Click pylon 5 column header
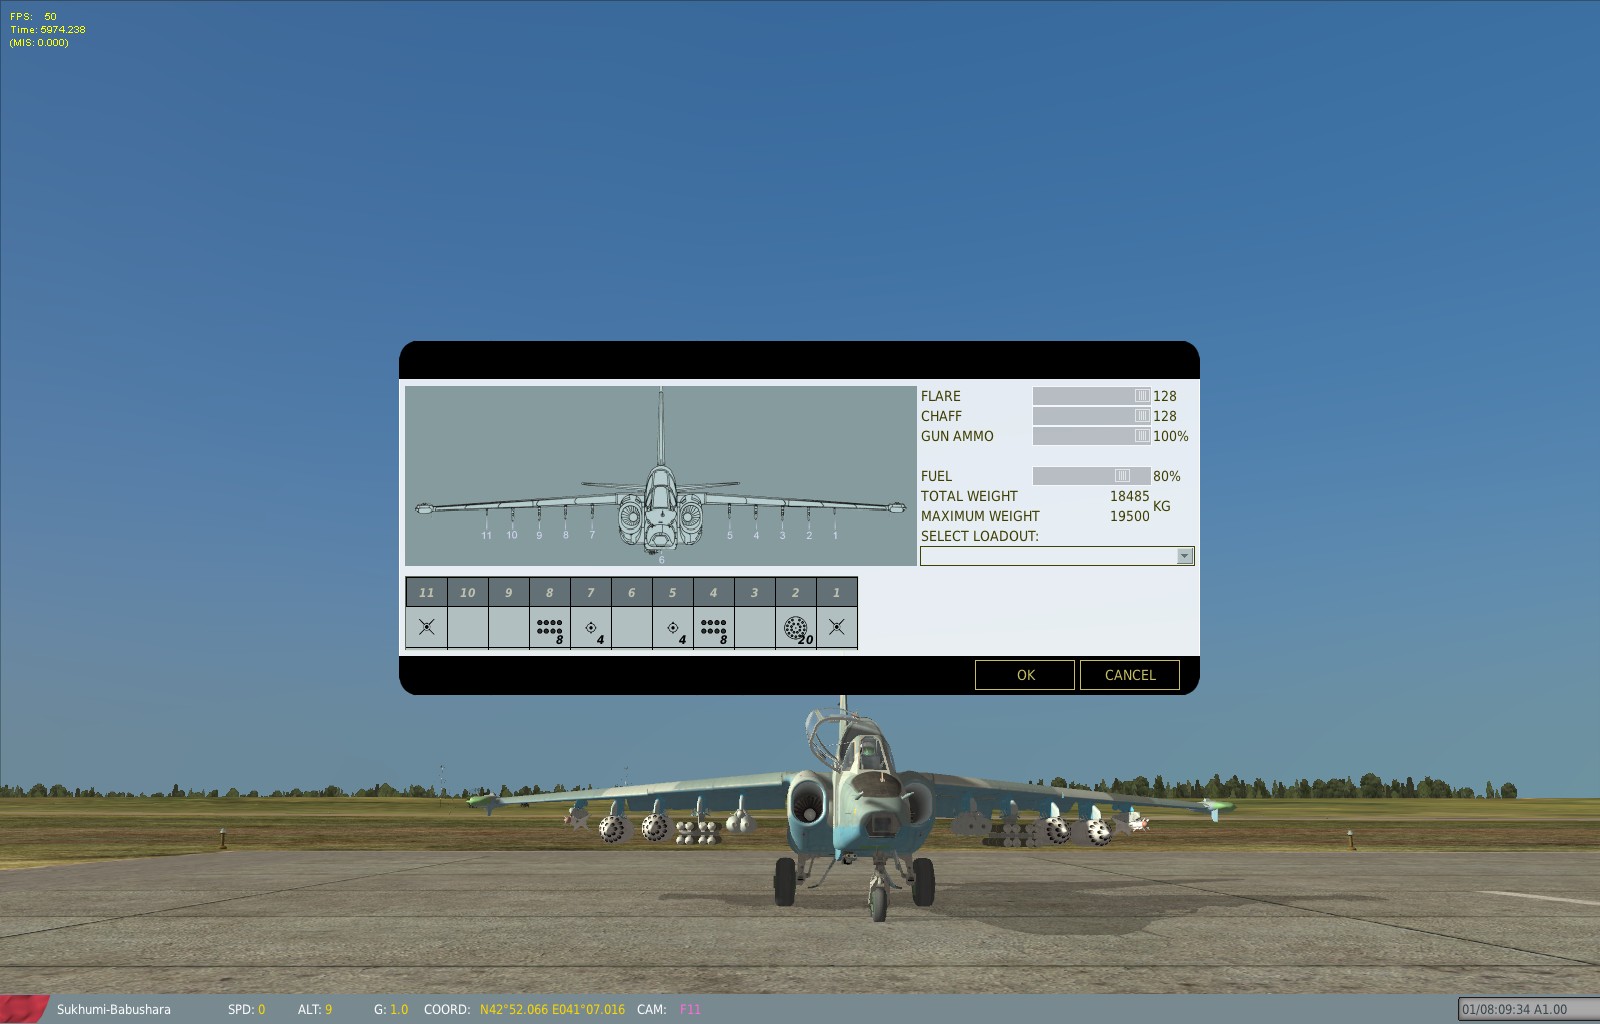Image resolution: width=1600 pixels, height=1024 pixels. (x=673, y=592)
